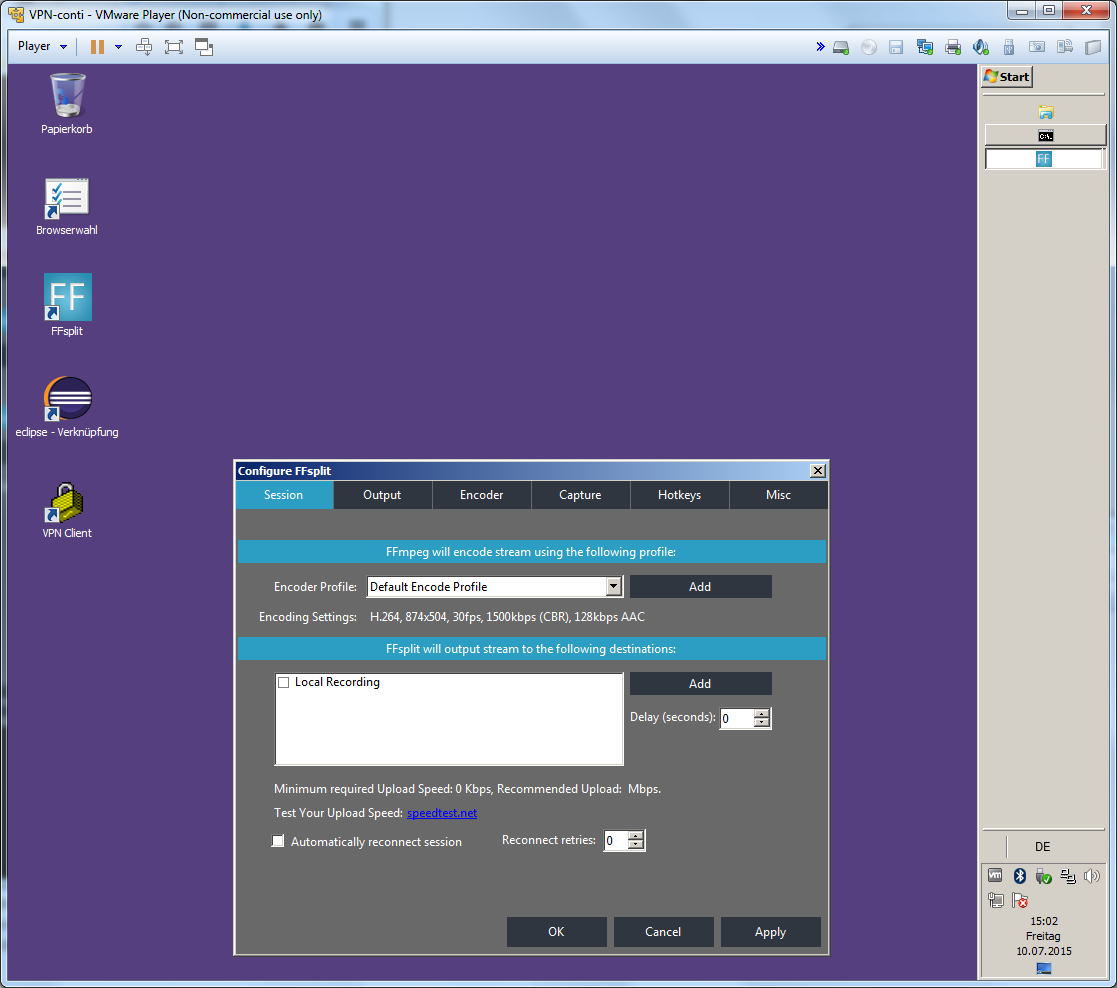This screenshot has height=988, width=1117.
Task: Switch to the Capture tab
Action: (x=580, y=495)
